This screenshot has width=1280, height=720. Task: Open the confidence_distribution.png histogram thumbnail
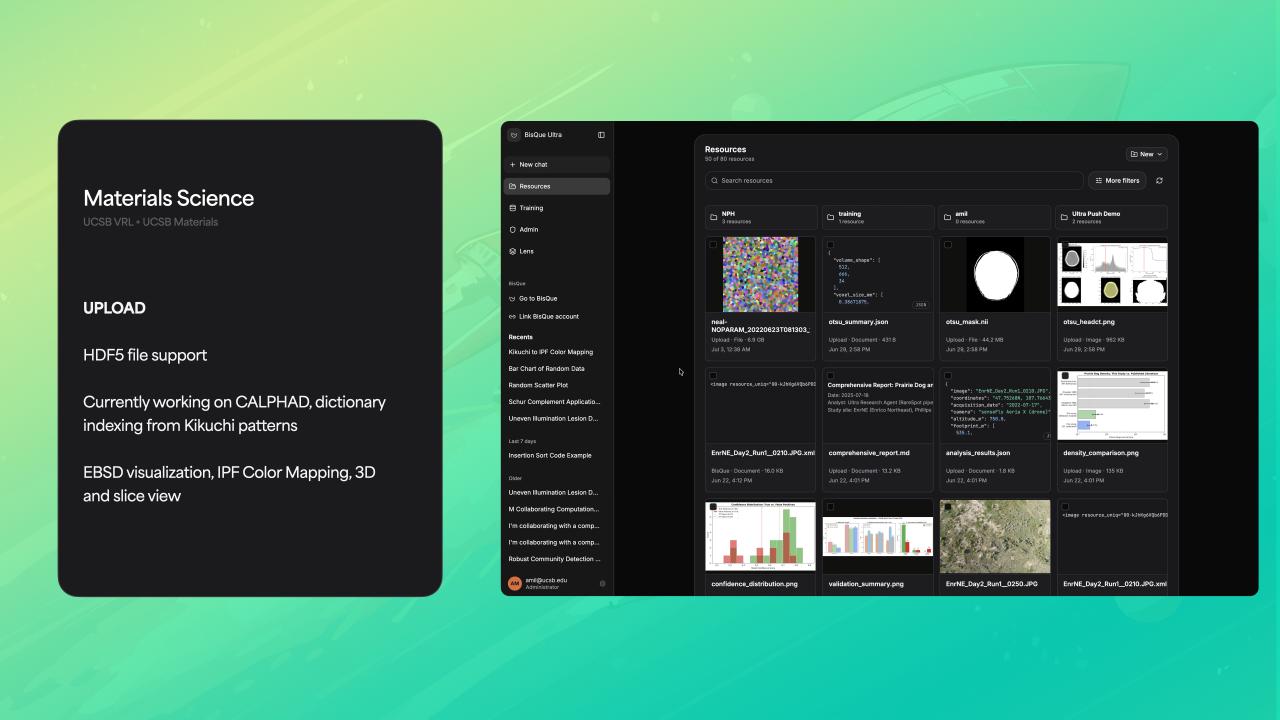click(x=761, y=536)
